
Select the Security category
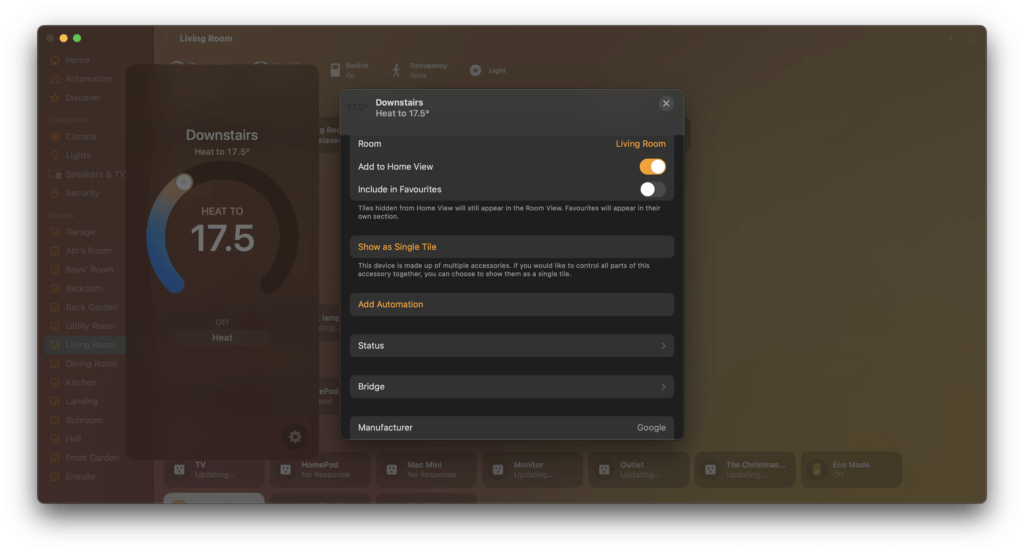[74, 193]
